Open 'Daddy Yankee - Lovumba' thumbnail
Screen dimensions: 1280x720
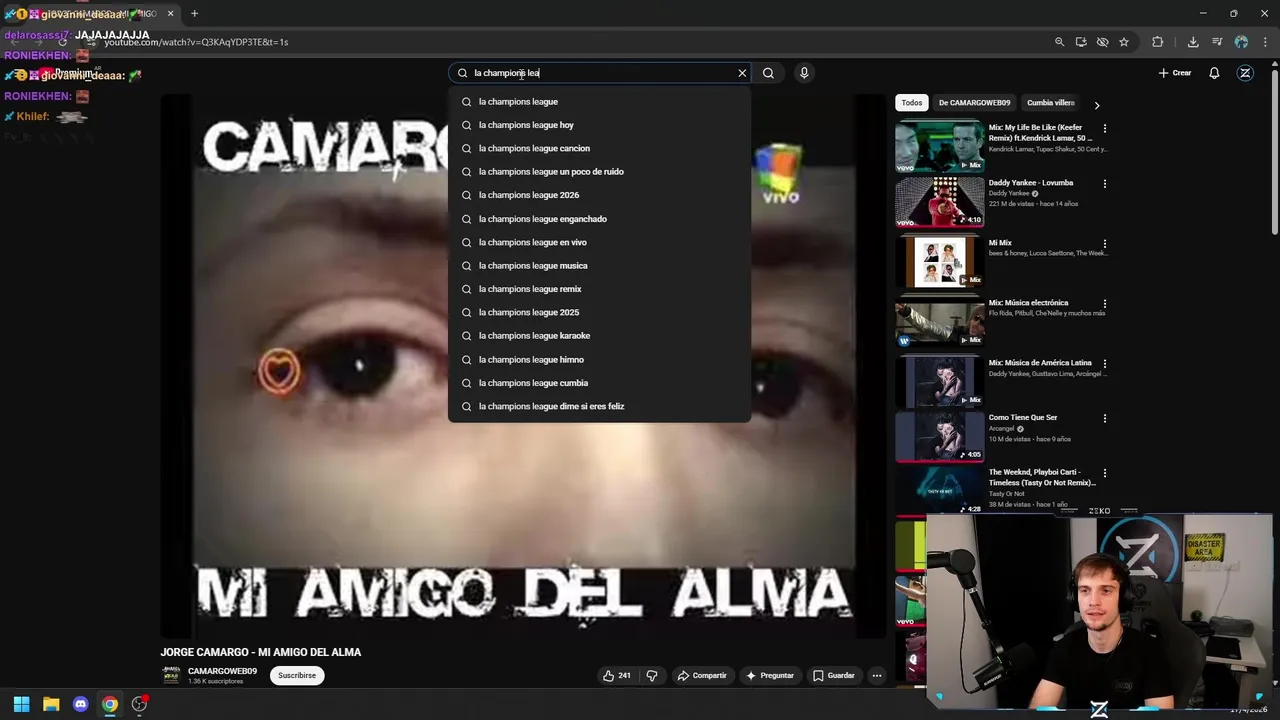tap(940, 202)
